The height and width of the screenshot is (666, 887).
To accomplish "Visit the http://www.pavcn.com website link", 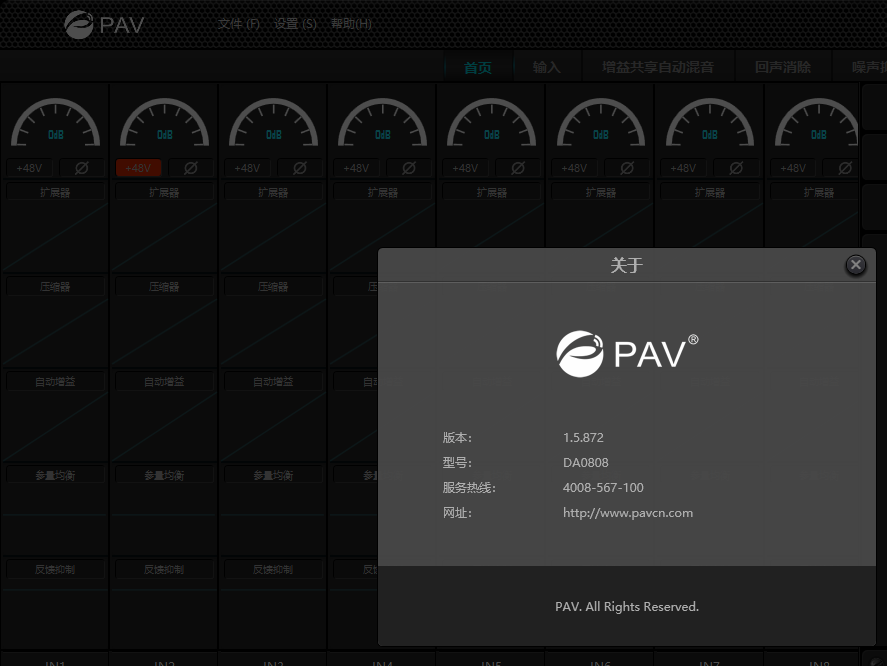I will pyautogui.click(x=627, y=513).
